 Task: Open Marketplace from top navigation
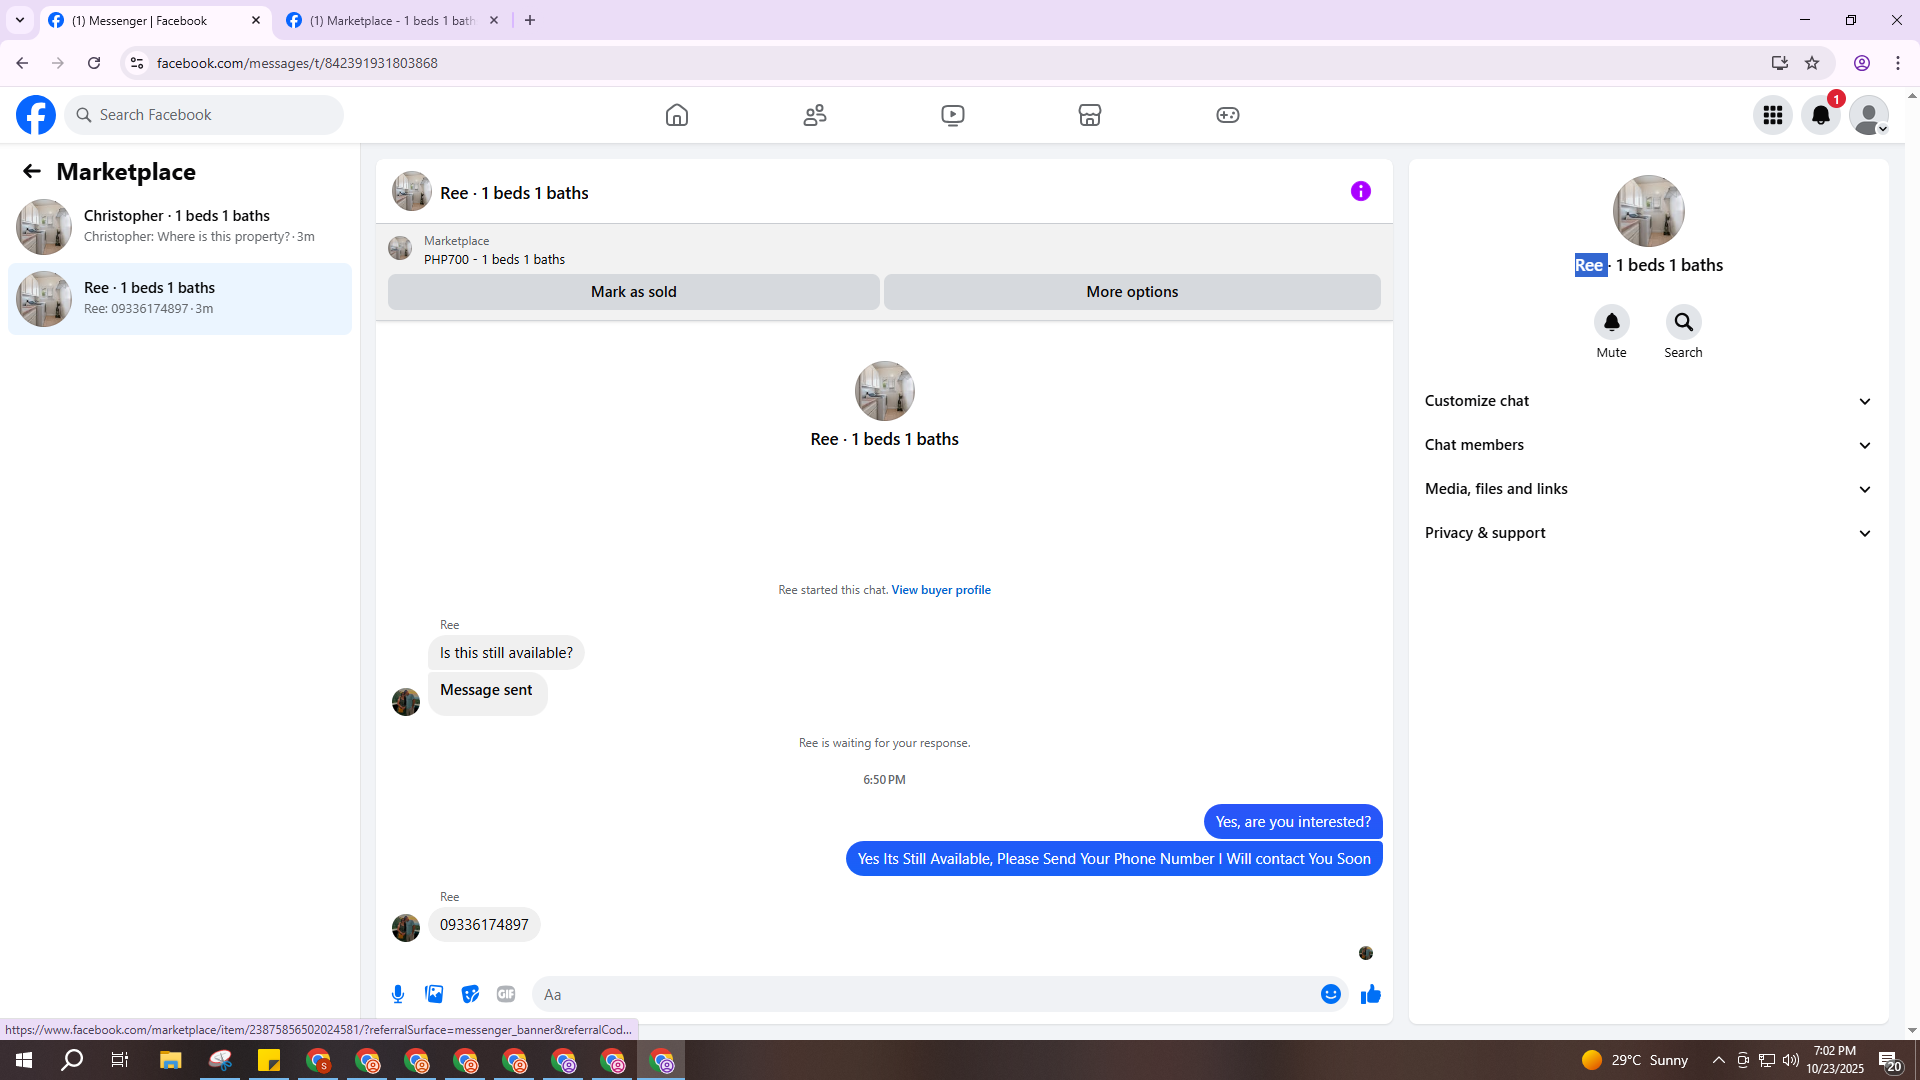[1089, 115]
